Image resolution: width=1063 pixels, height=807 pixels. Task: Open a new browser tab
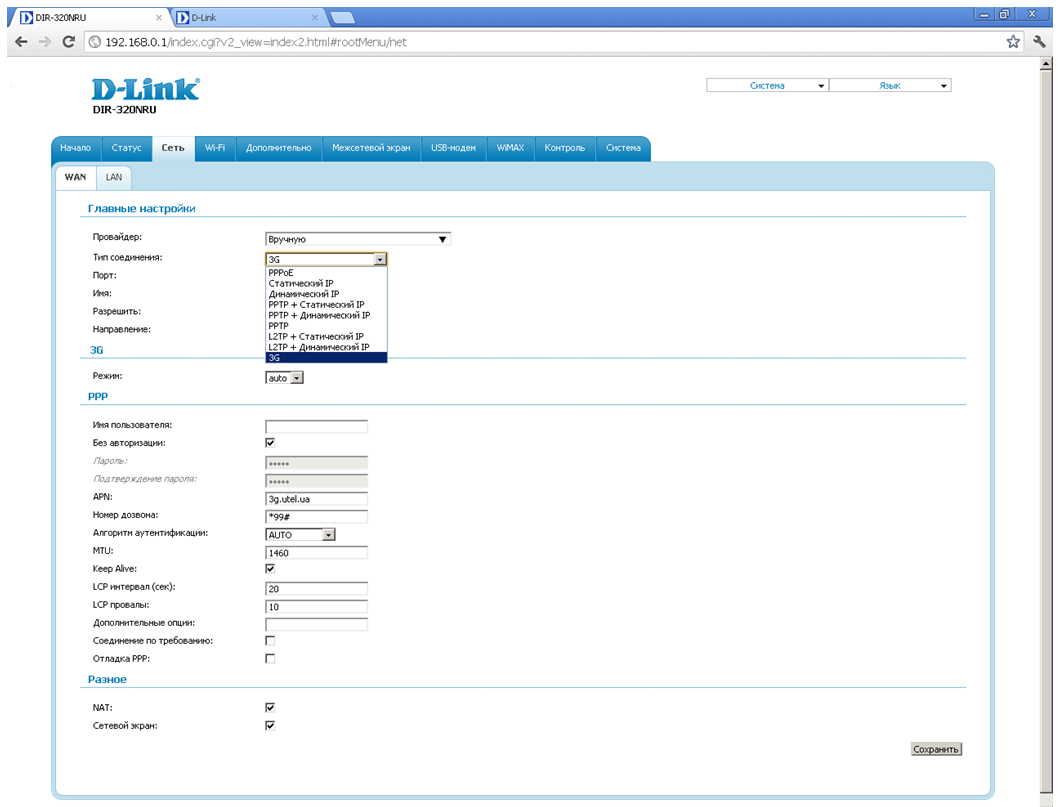(x=342, y=18)
